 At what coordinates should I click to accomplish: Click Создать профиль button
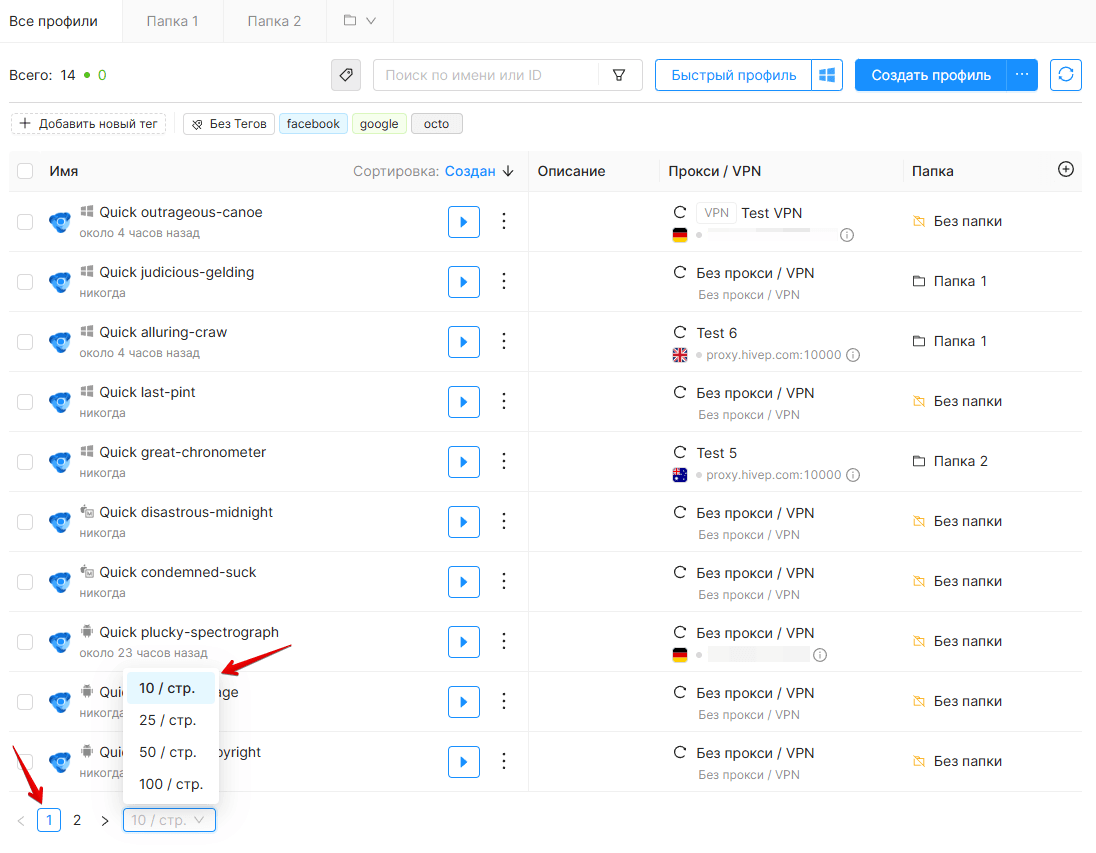tap(931, 75)
